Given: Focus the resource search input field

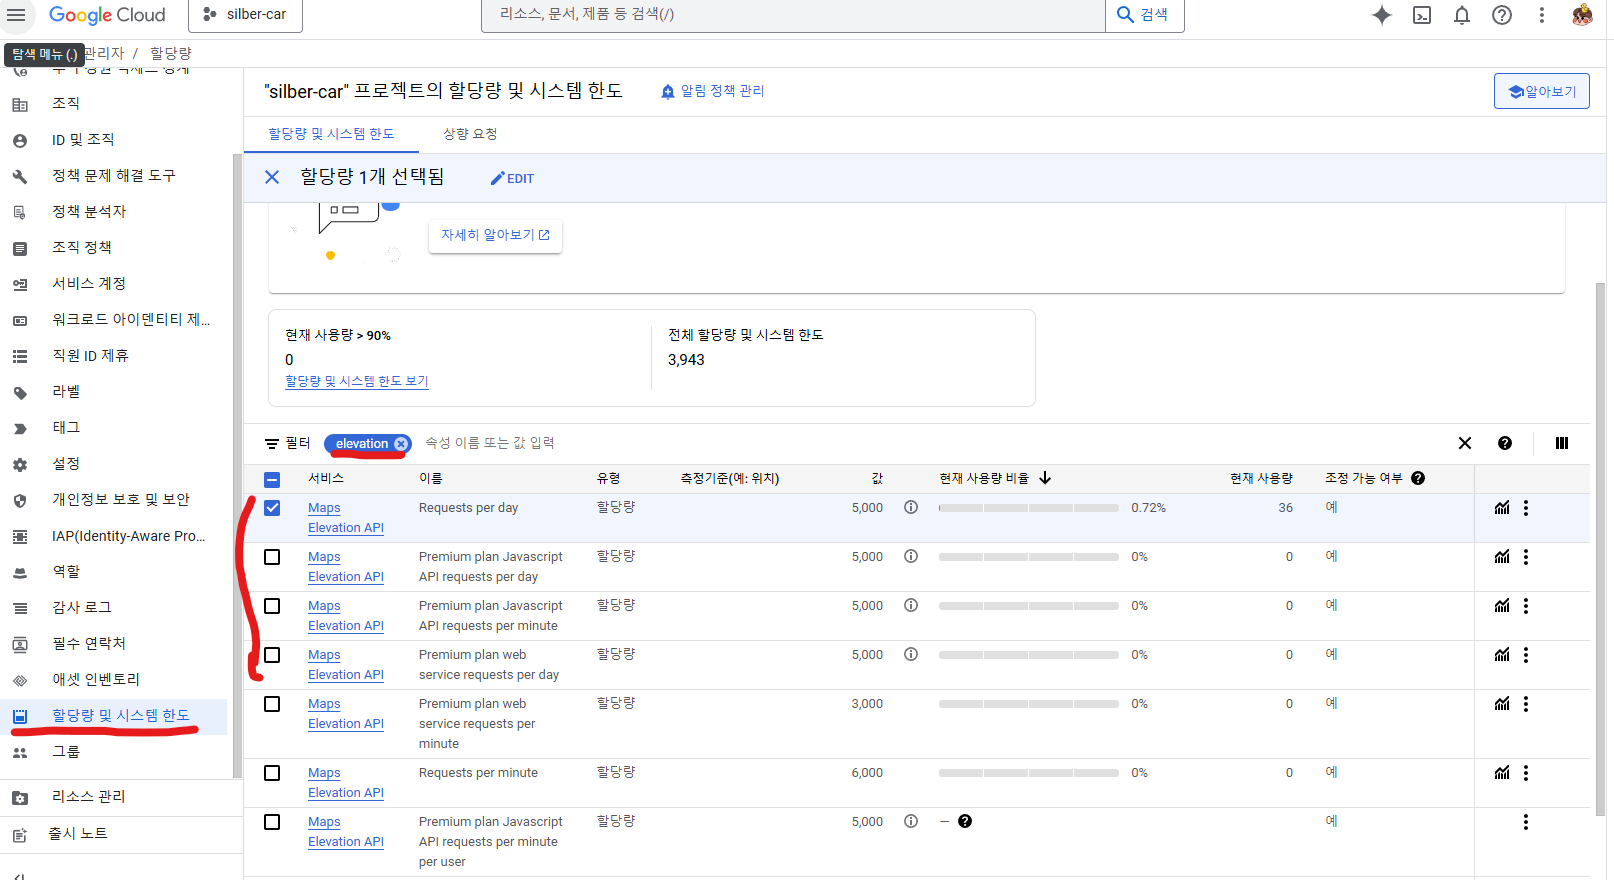Looking at the screenshot, I should click(x=793, y=15).
